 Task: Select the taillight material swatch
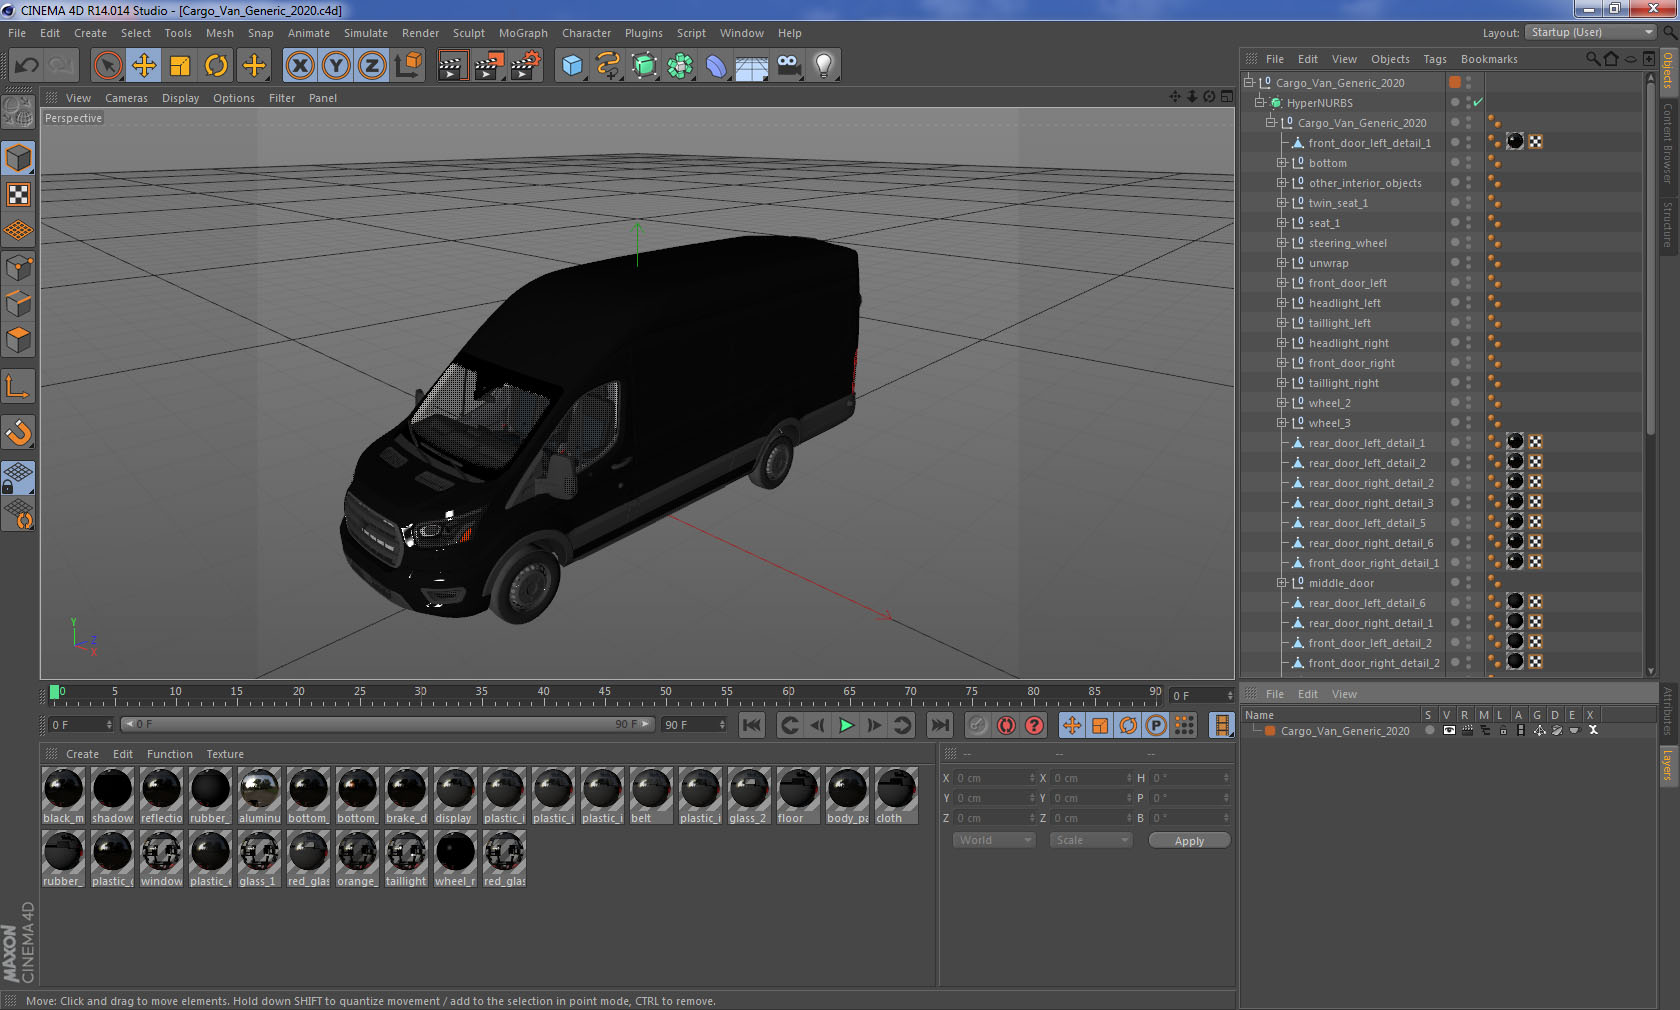tap(406, 859)
